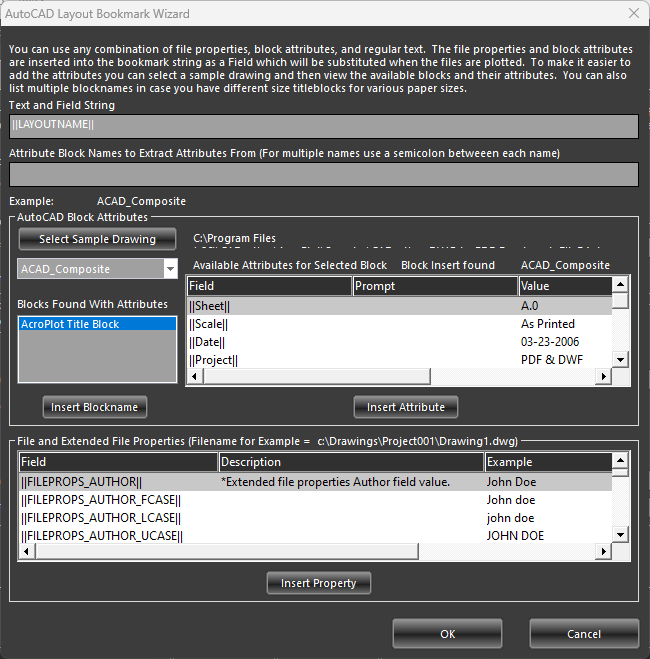Select the ||FILEPROPS_AUTHOR_FCASE|| row
The image size is (650, 659).
pyautogui.click(x=315, y=500)
